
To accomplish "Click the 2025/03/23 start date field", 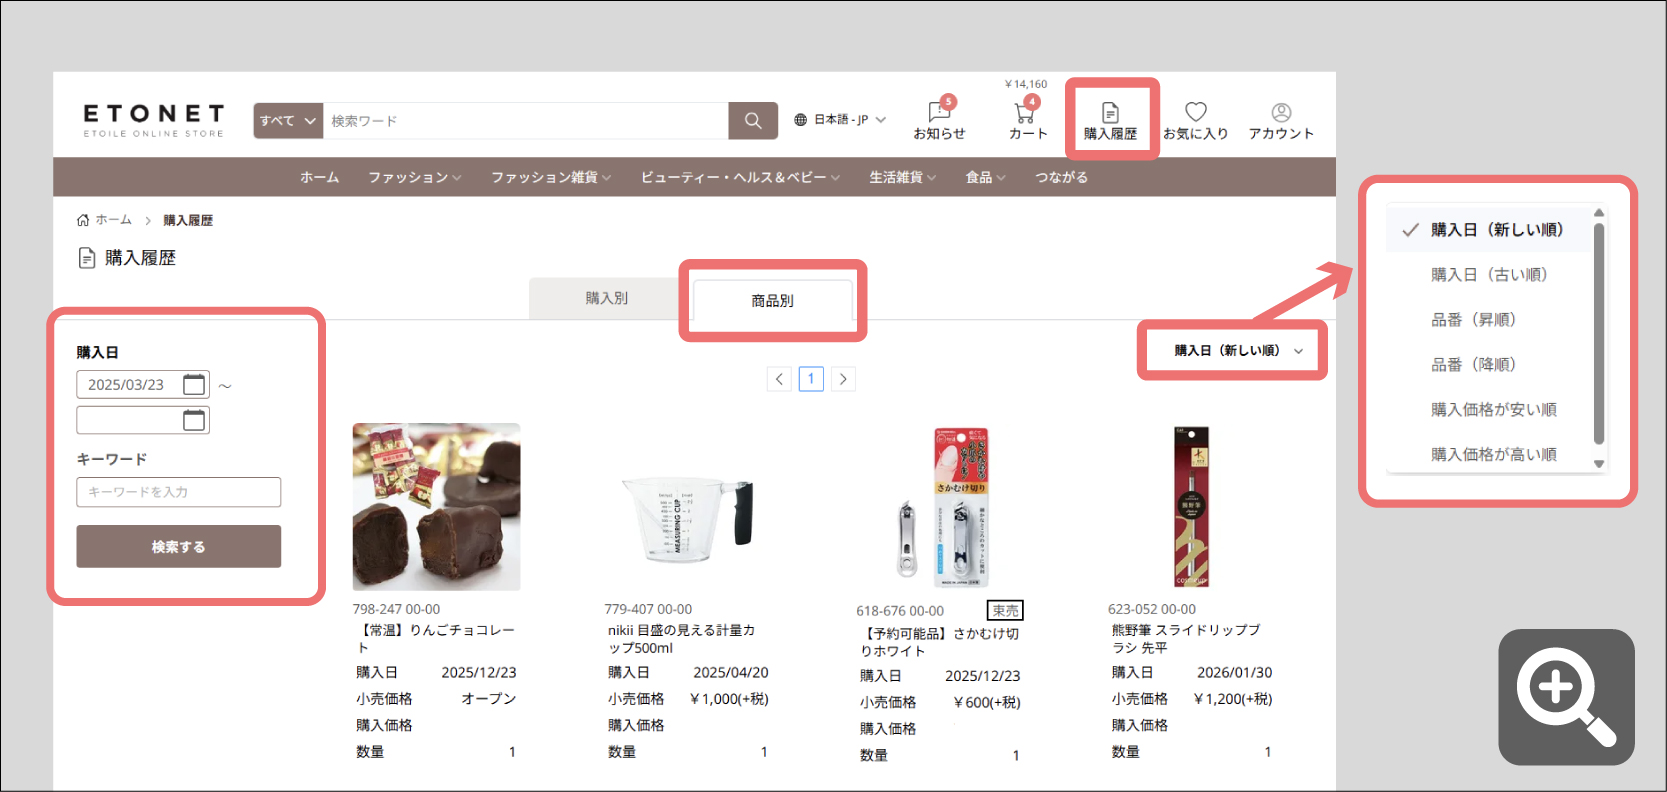I will click(x=143, y=385).
